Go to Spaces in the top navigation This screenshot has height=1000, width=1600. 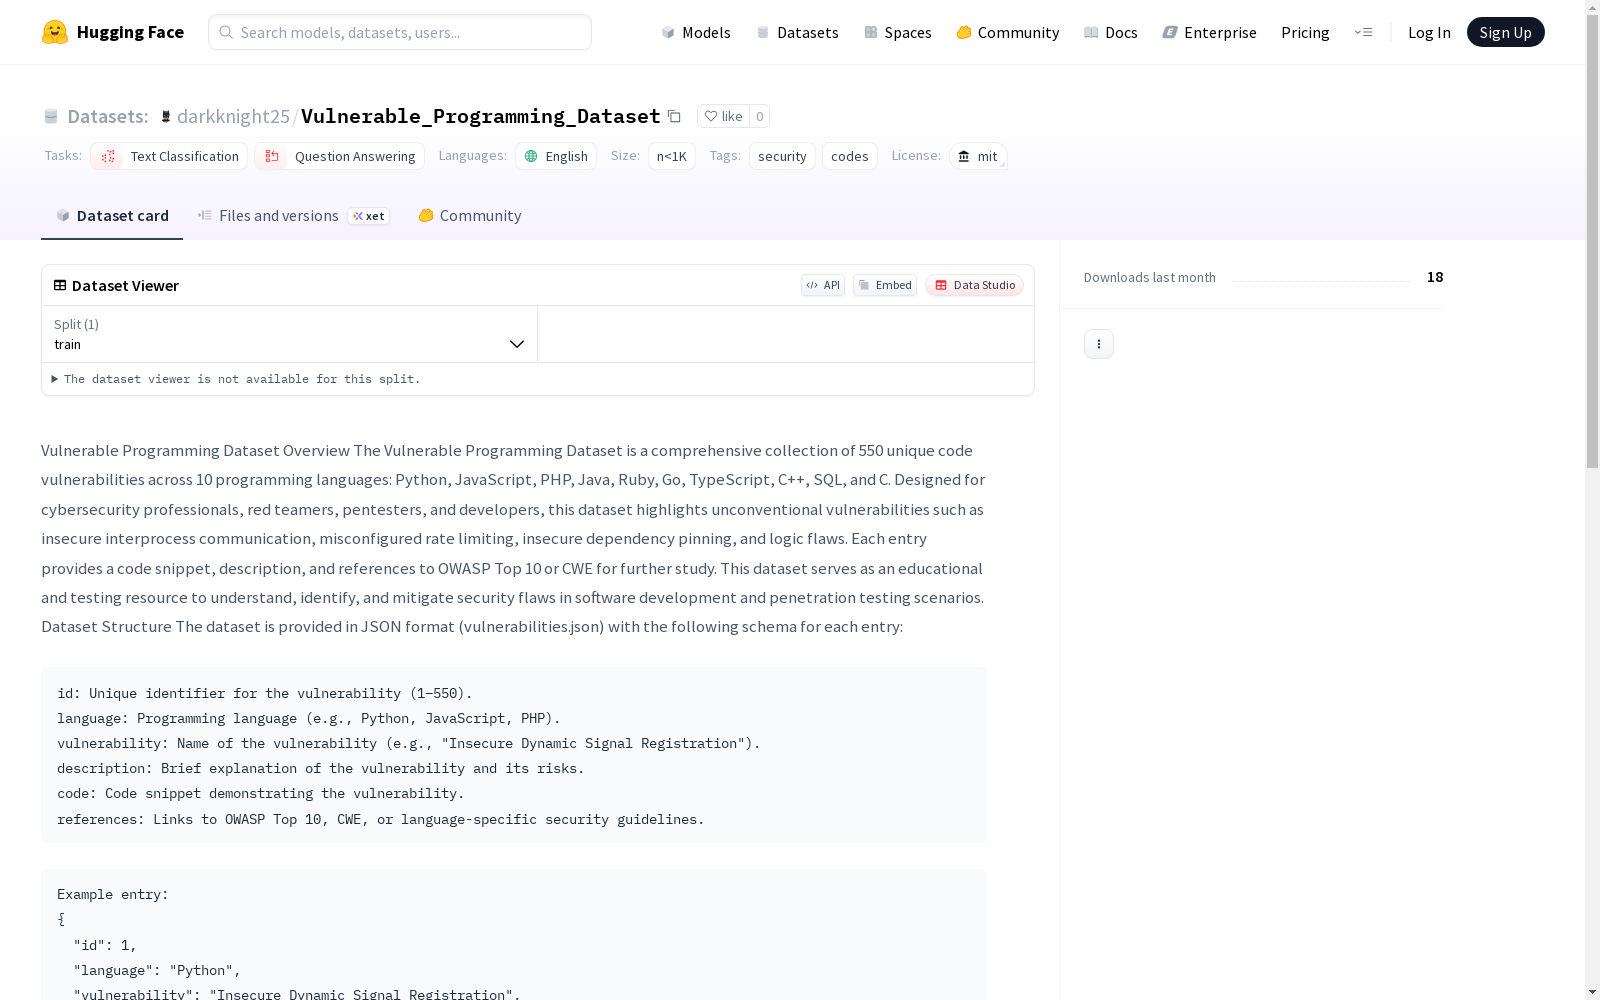[898, 32]
